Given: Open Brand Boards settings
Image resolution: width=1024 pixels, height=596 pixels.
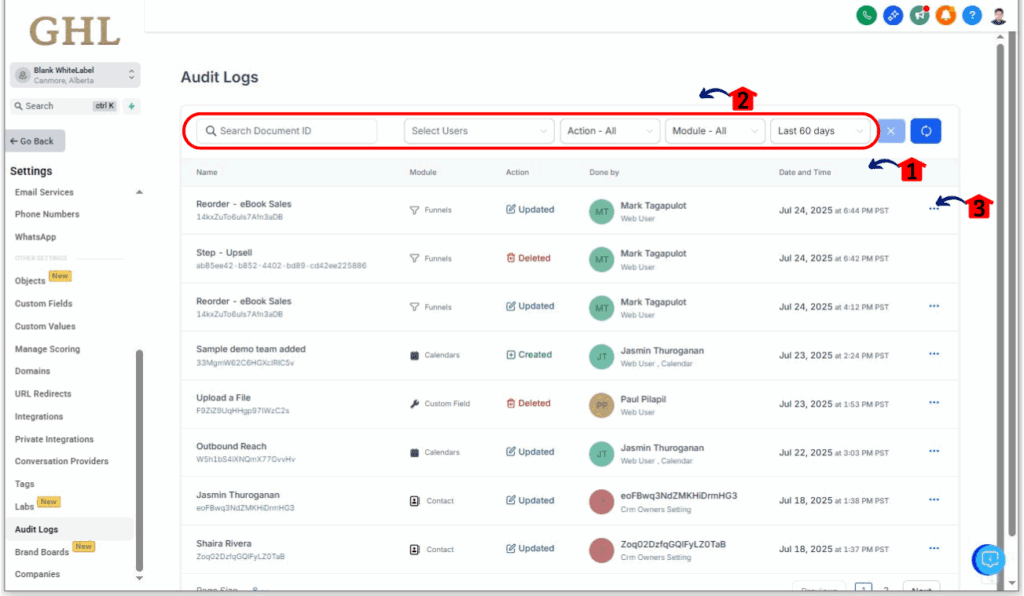Looking at the screenshot, I should [x=42, y=551].
